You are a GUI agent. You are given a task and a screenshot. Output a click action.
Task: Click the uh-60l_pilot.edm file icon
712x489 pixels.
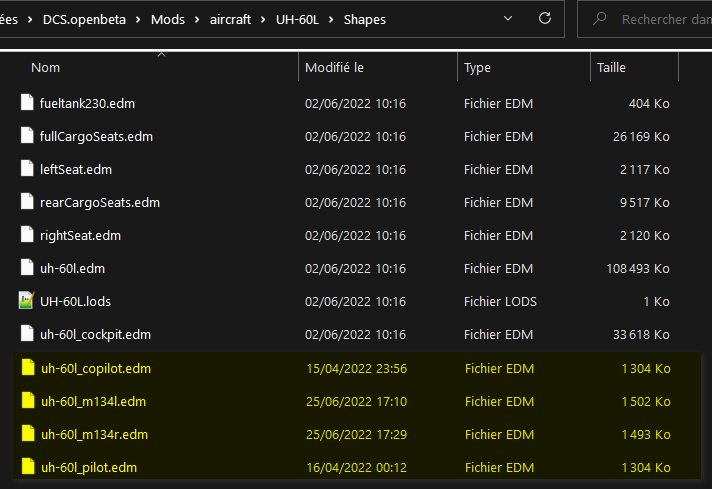(x=28, y=467)
